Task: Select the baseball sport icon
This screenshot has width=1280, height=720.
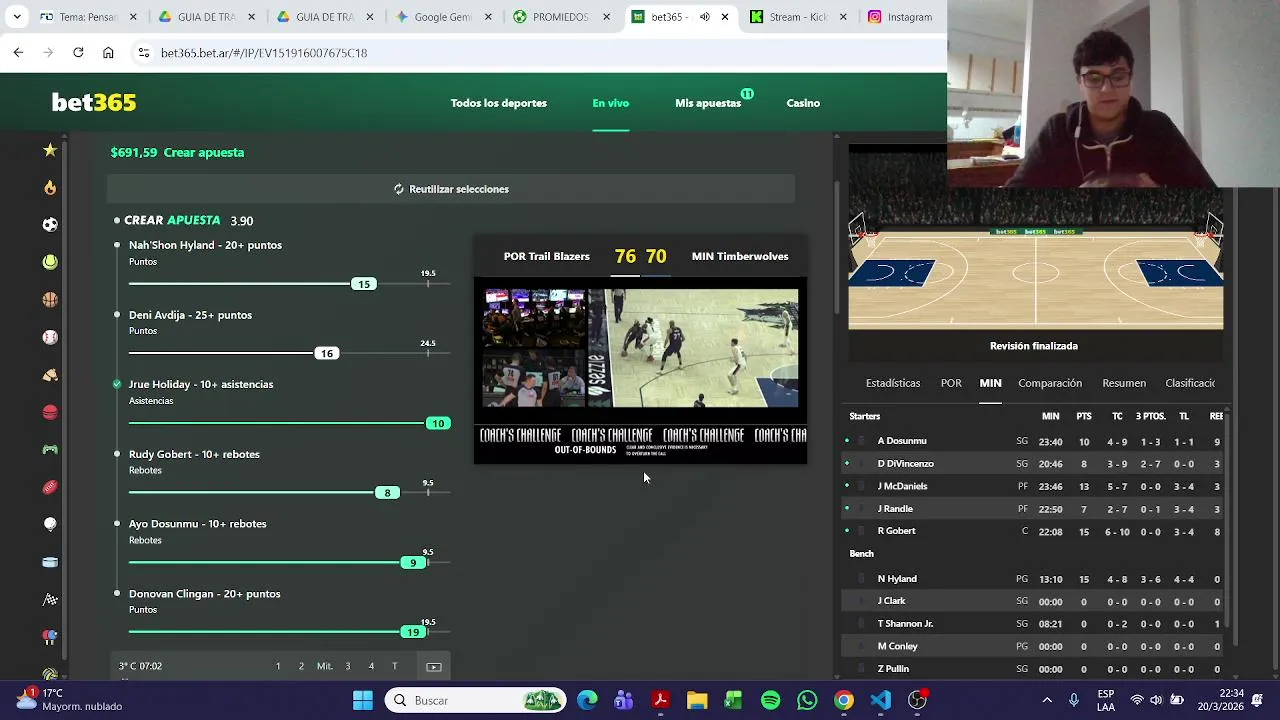Action: 50,337
